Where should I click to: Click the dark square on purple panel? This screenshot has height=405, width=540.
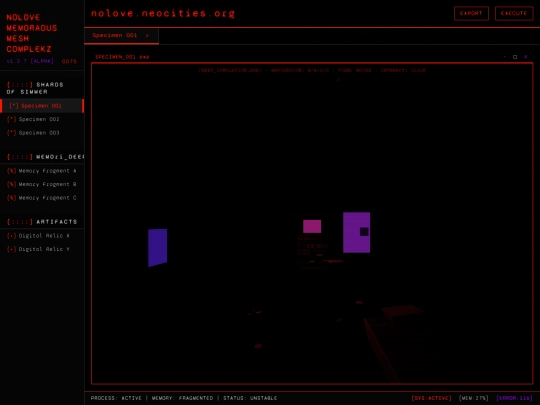[x=364, y=232]
